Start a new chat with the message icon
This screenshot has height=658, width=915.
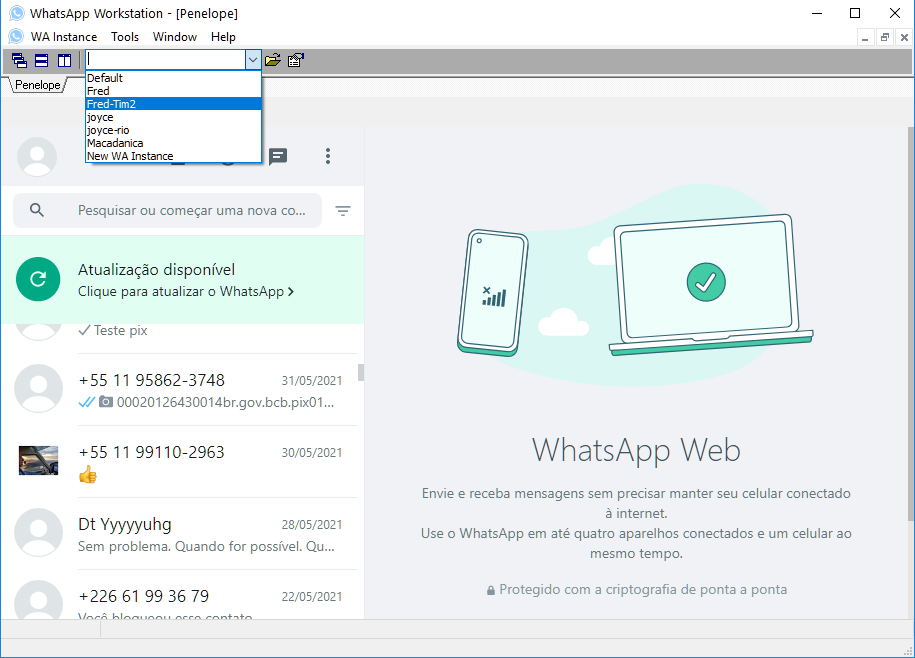278,156
